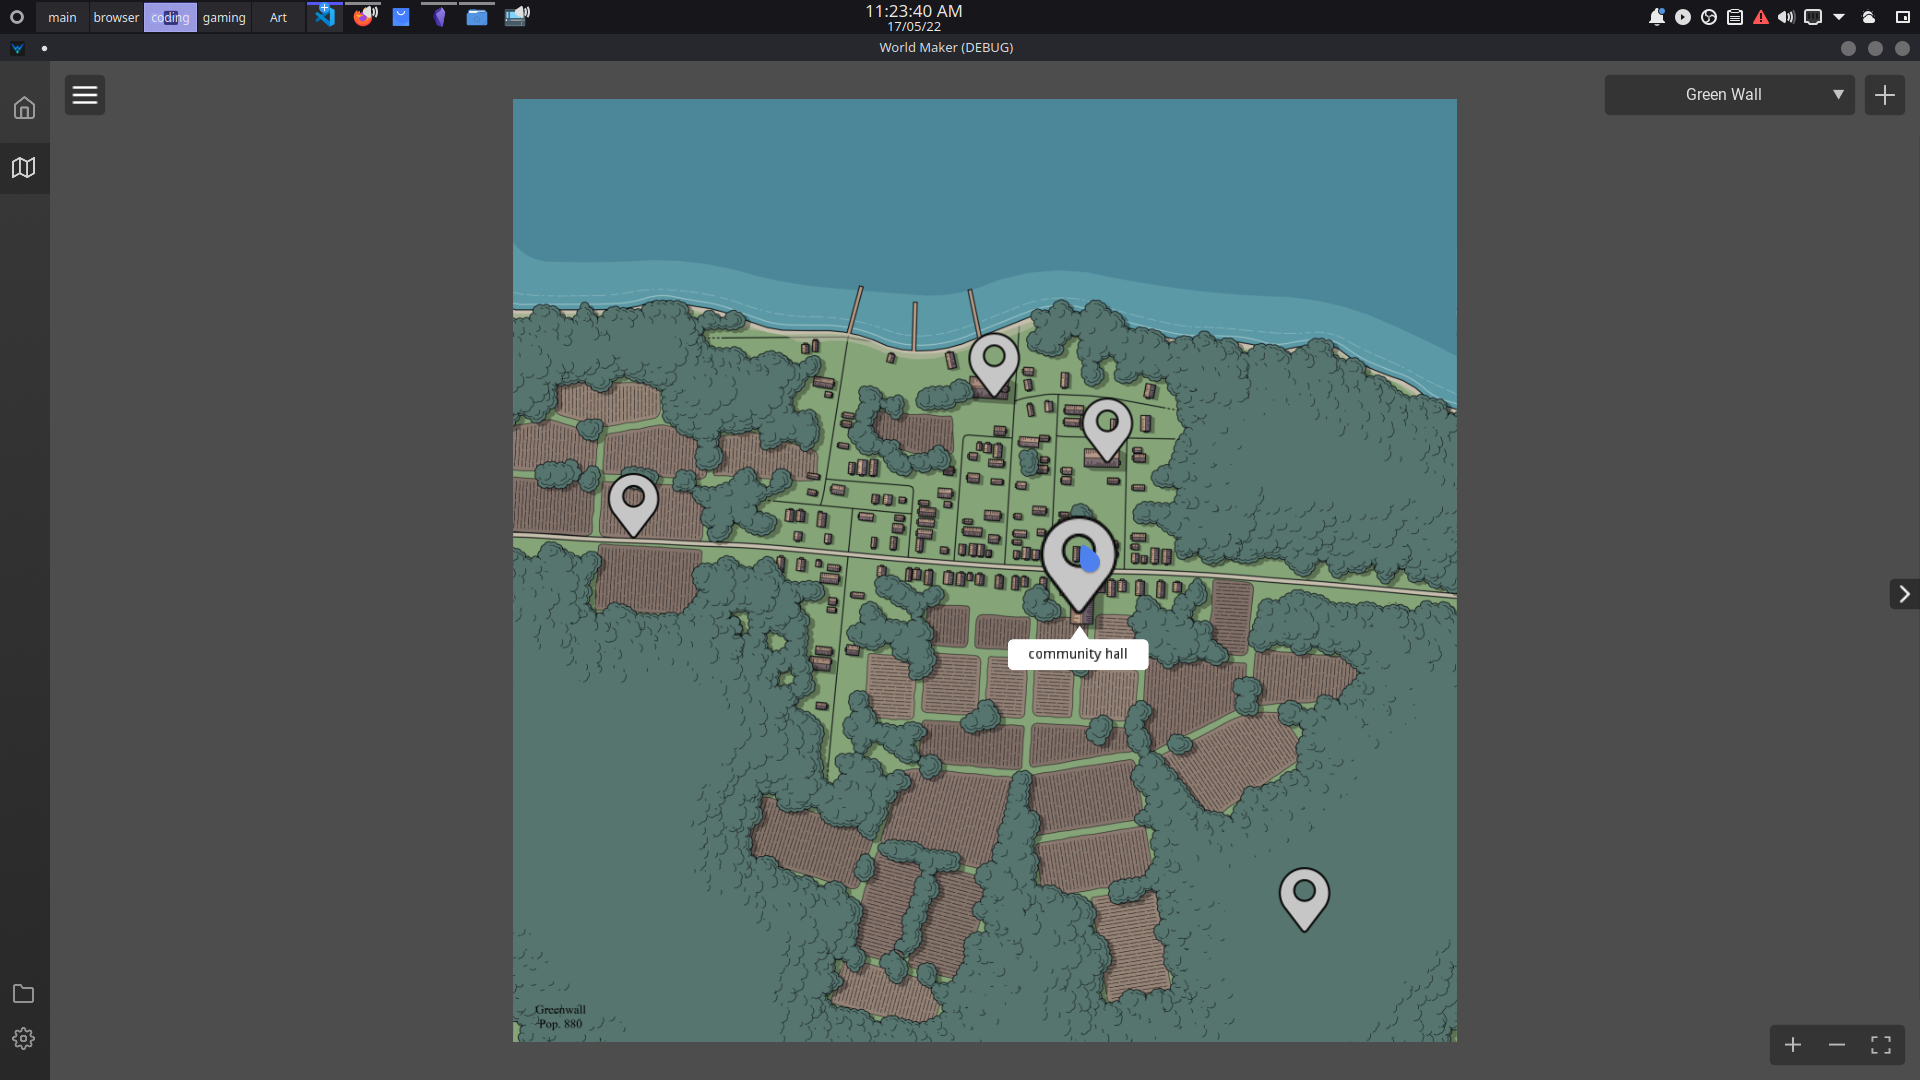Image resolution: width=1920 pixels, height=1080 pixels.
Task: Open the hamburger menu button
Action: tap(85, 95)
